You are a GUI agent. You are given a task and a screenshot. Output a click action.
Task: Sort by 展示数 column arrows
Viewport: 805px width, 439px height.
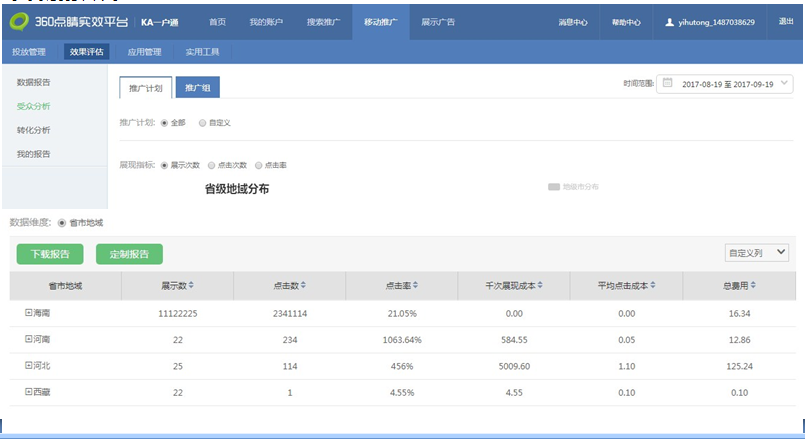[x=191, y=286]
